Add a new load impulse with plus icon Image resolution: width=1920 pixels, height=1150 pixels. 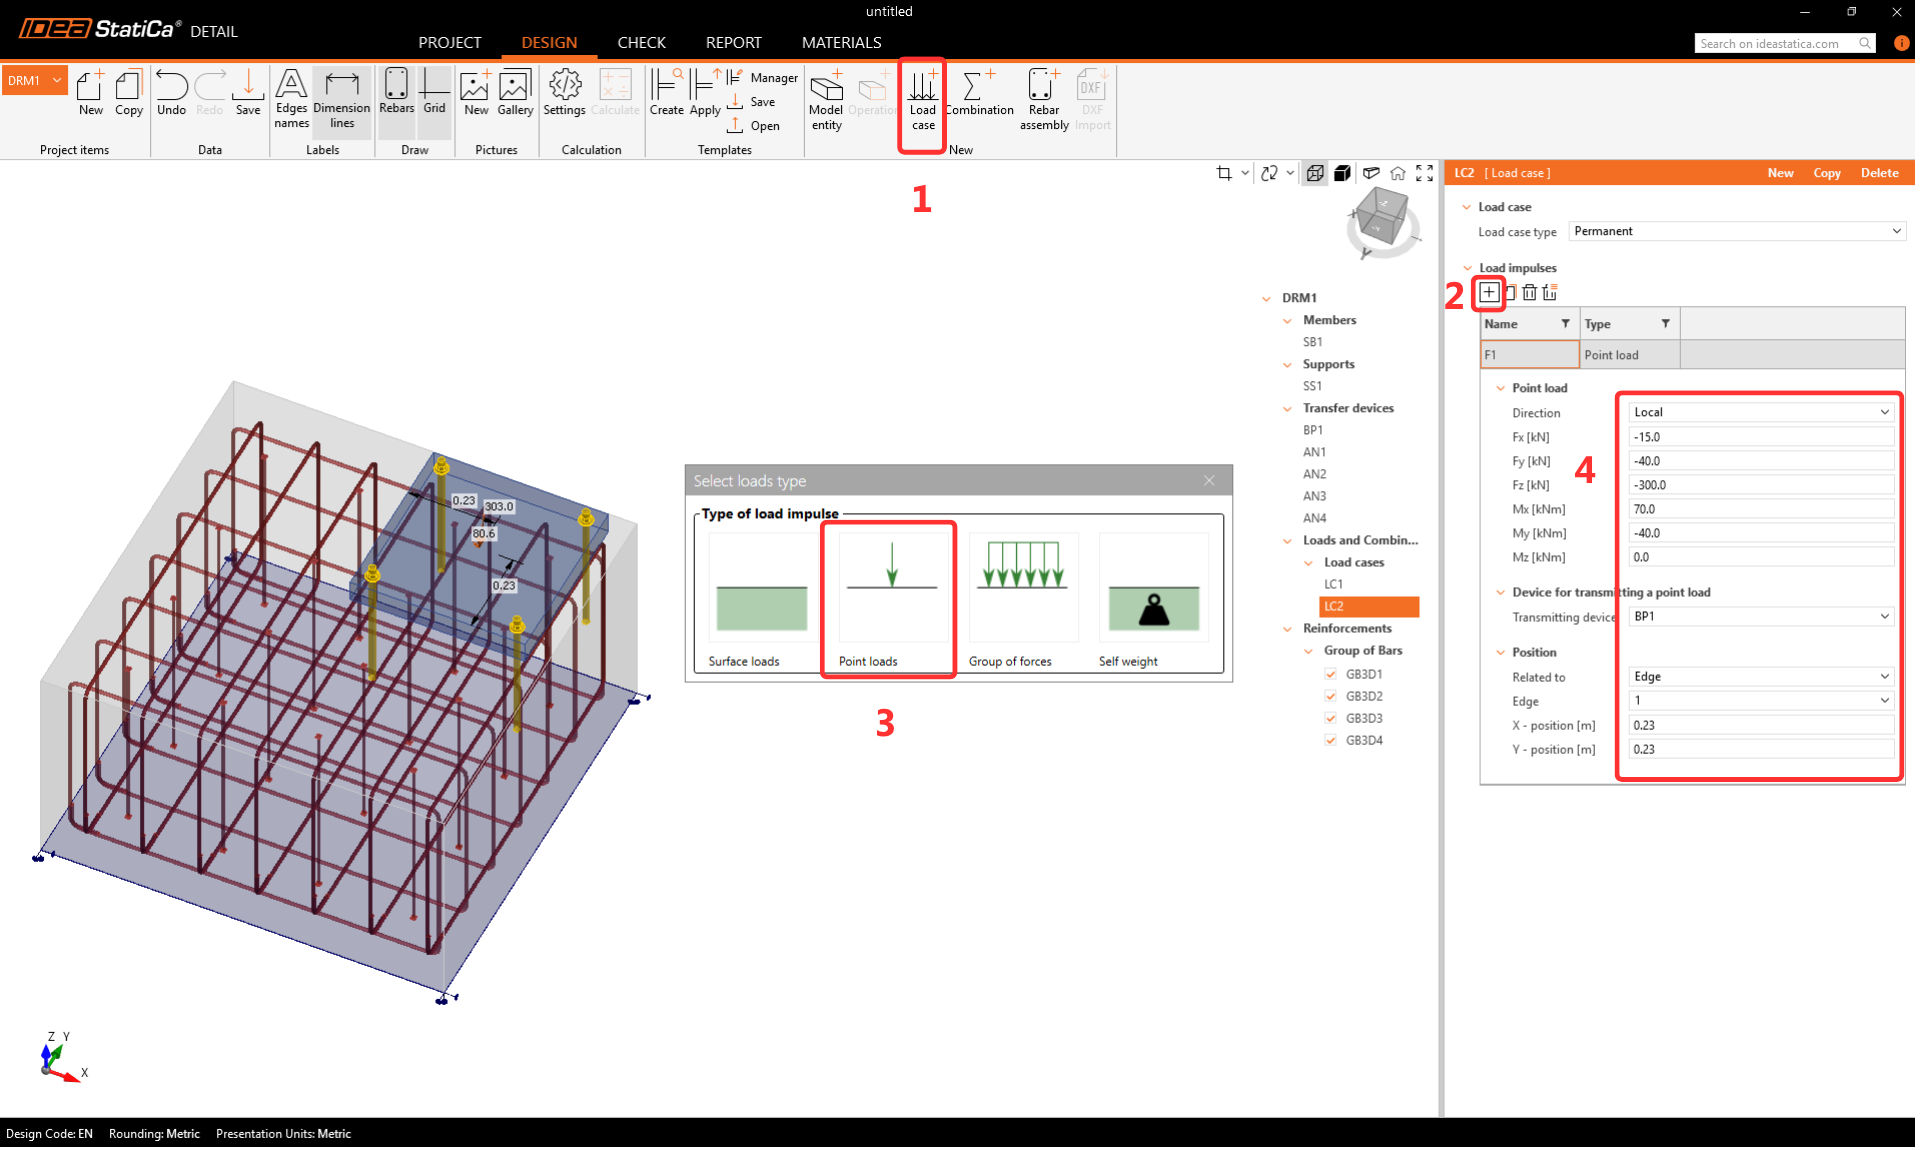click(1489, 292)
